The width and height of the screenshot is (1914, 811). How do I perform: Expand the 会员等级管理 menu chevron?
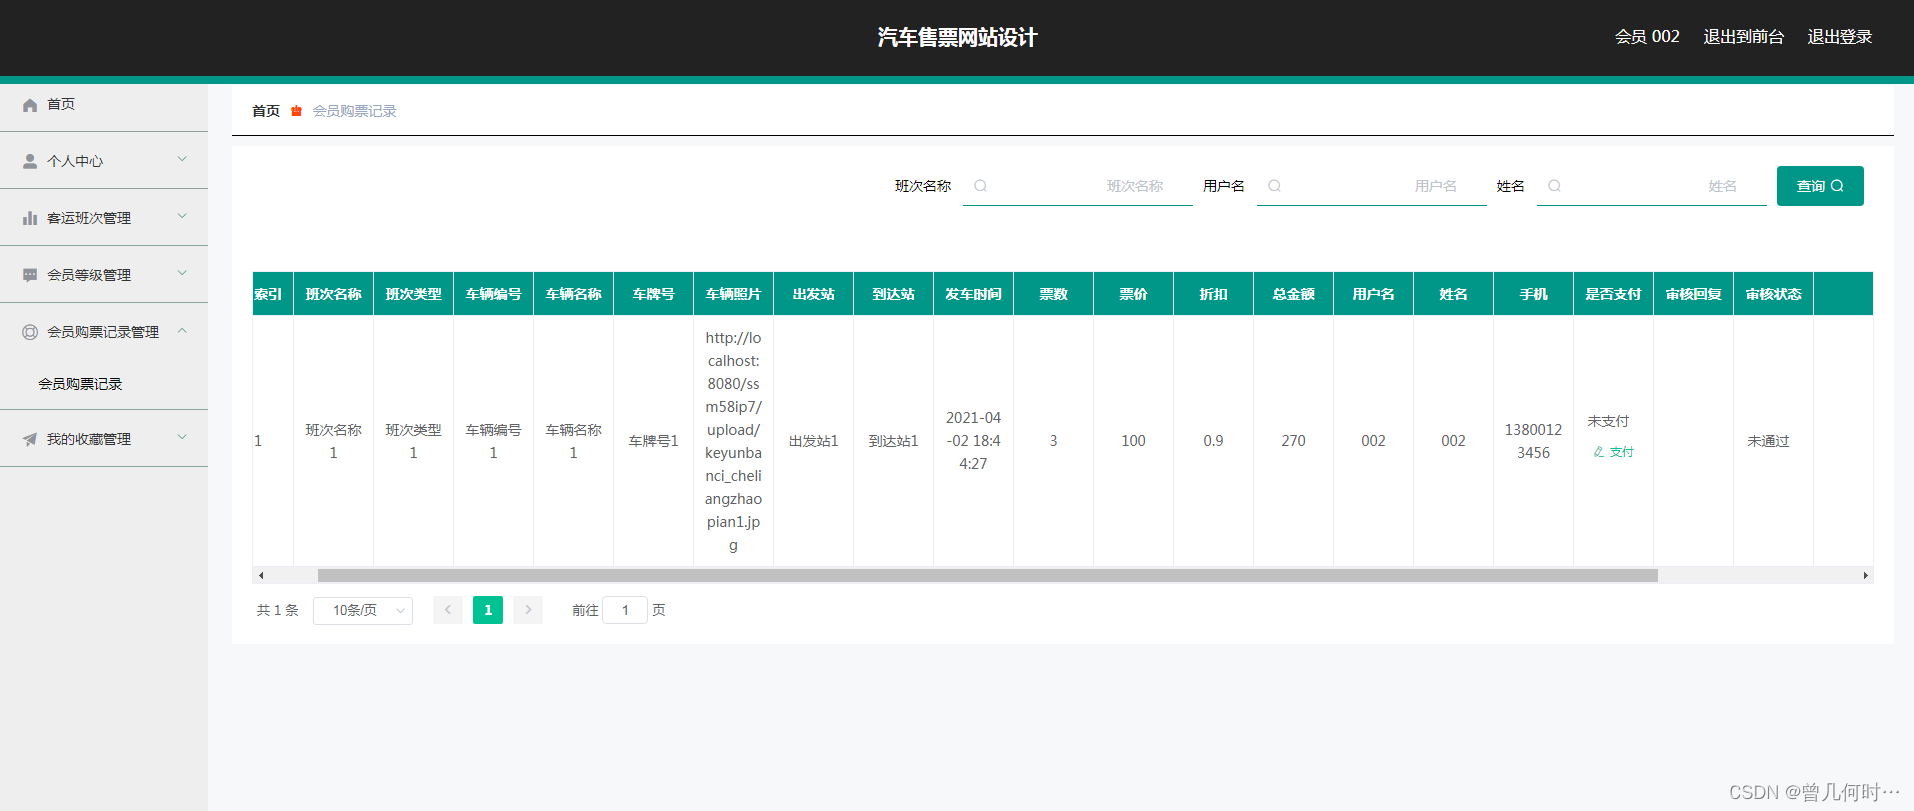coord(182,273)
